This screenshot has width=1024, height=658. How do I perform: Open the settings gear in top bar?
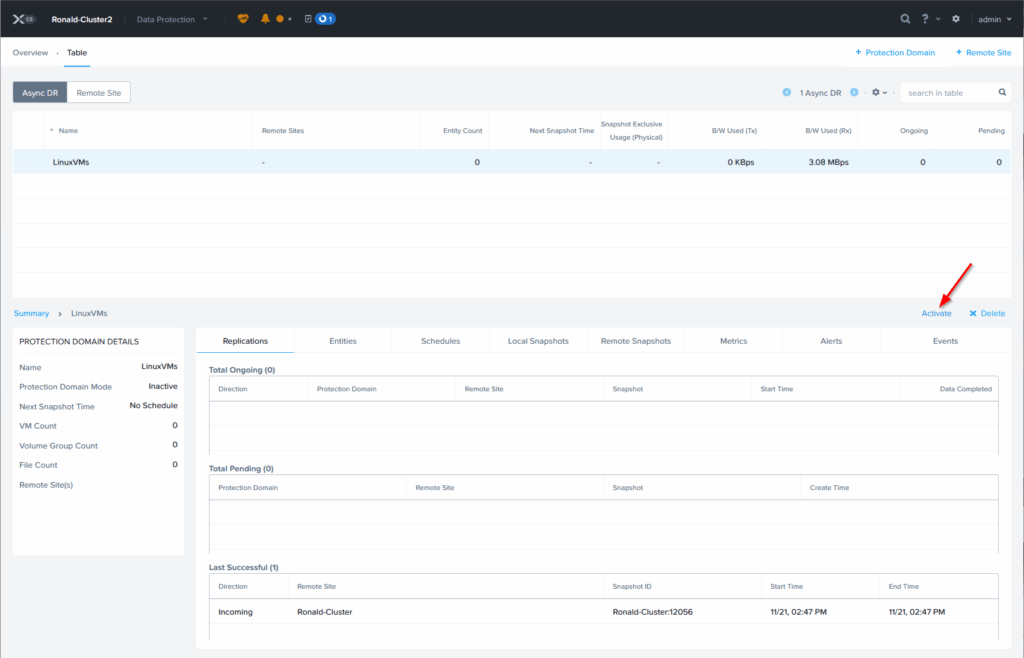[x=956, y=18]
